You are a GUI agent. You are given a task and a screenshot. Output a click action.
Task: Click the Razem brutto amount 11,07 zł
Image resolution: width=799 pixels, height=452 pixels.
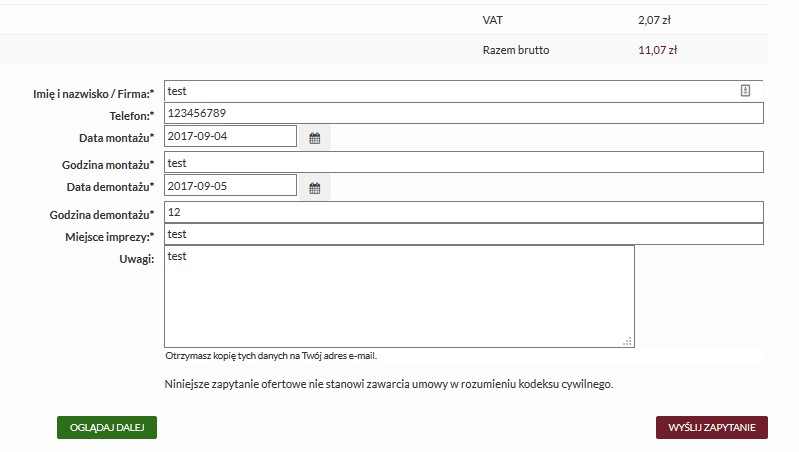click(658, 49)
